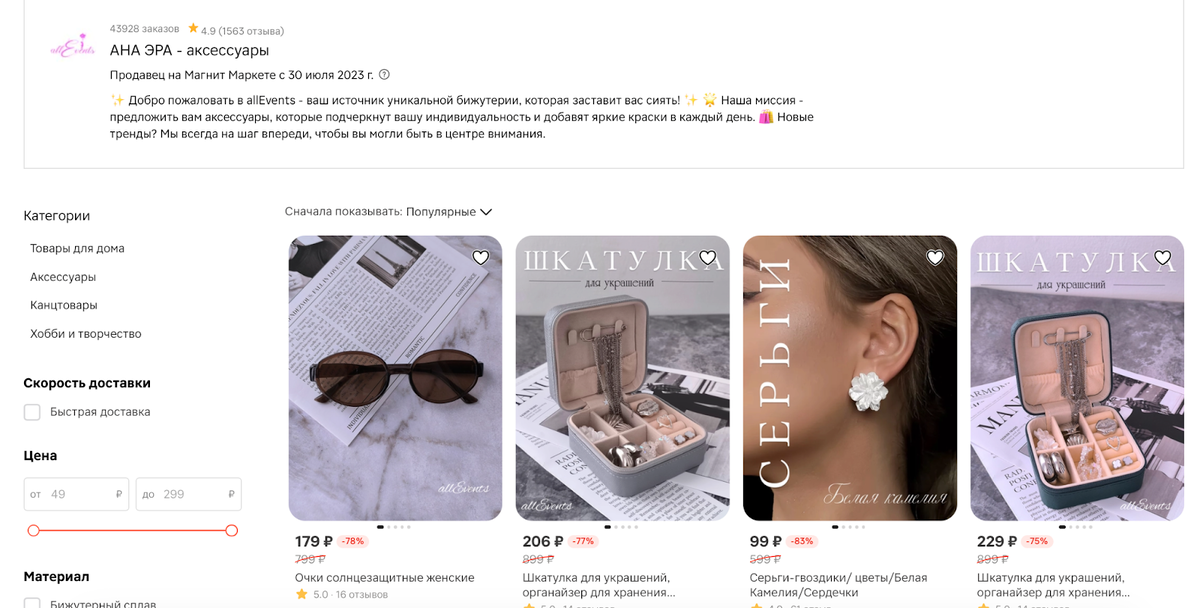Click the sort dropdown chevron arrow
The image size is (1200, 608).
coord(486,212)
